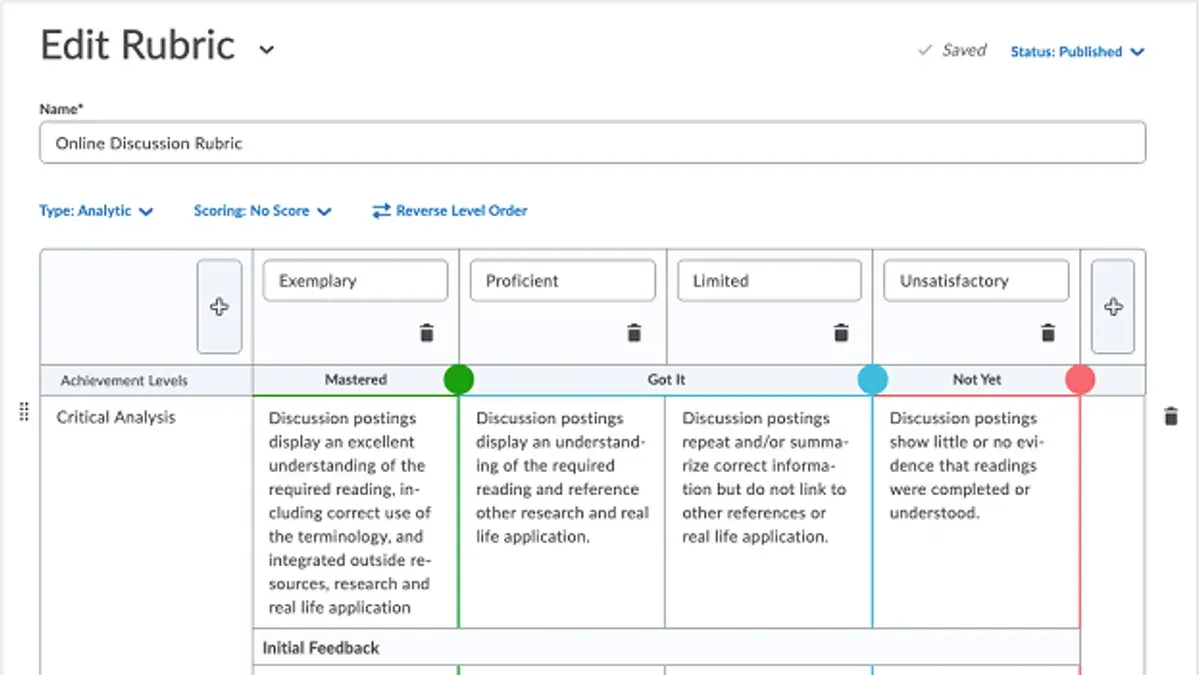Open the Type: Analytic dropdown
The width and height of the screenshot is (1200, 675).
pyautogui.click(x=96, y=211)
